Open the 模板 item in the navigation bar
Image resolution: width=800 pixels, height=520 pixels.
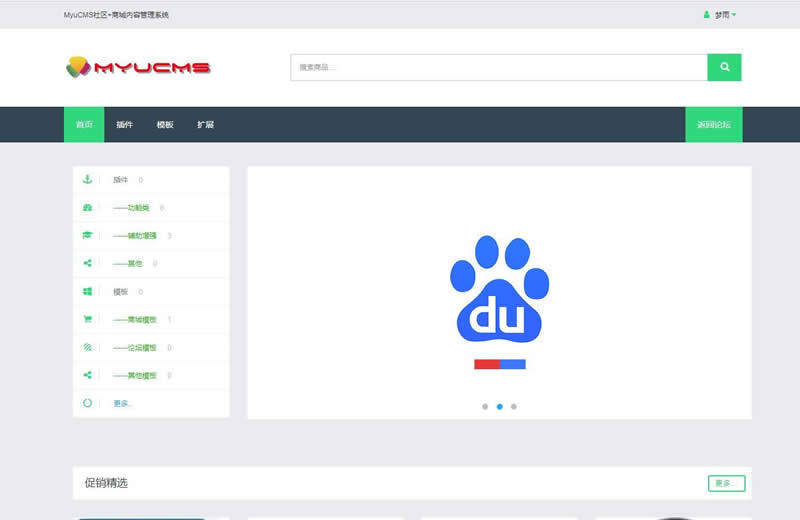click(x=165, y=125)
